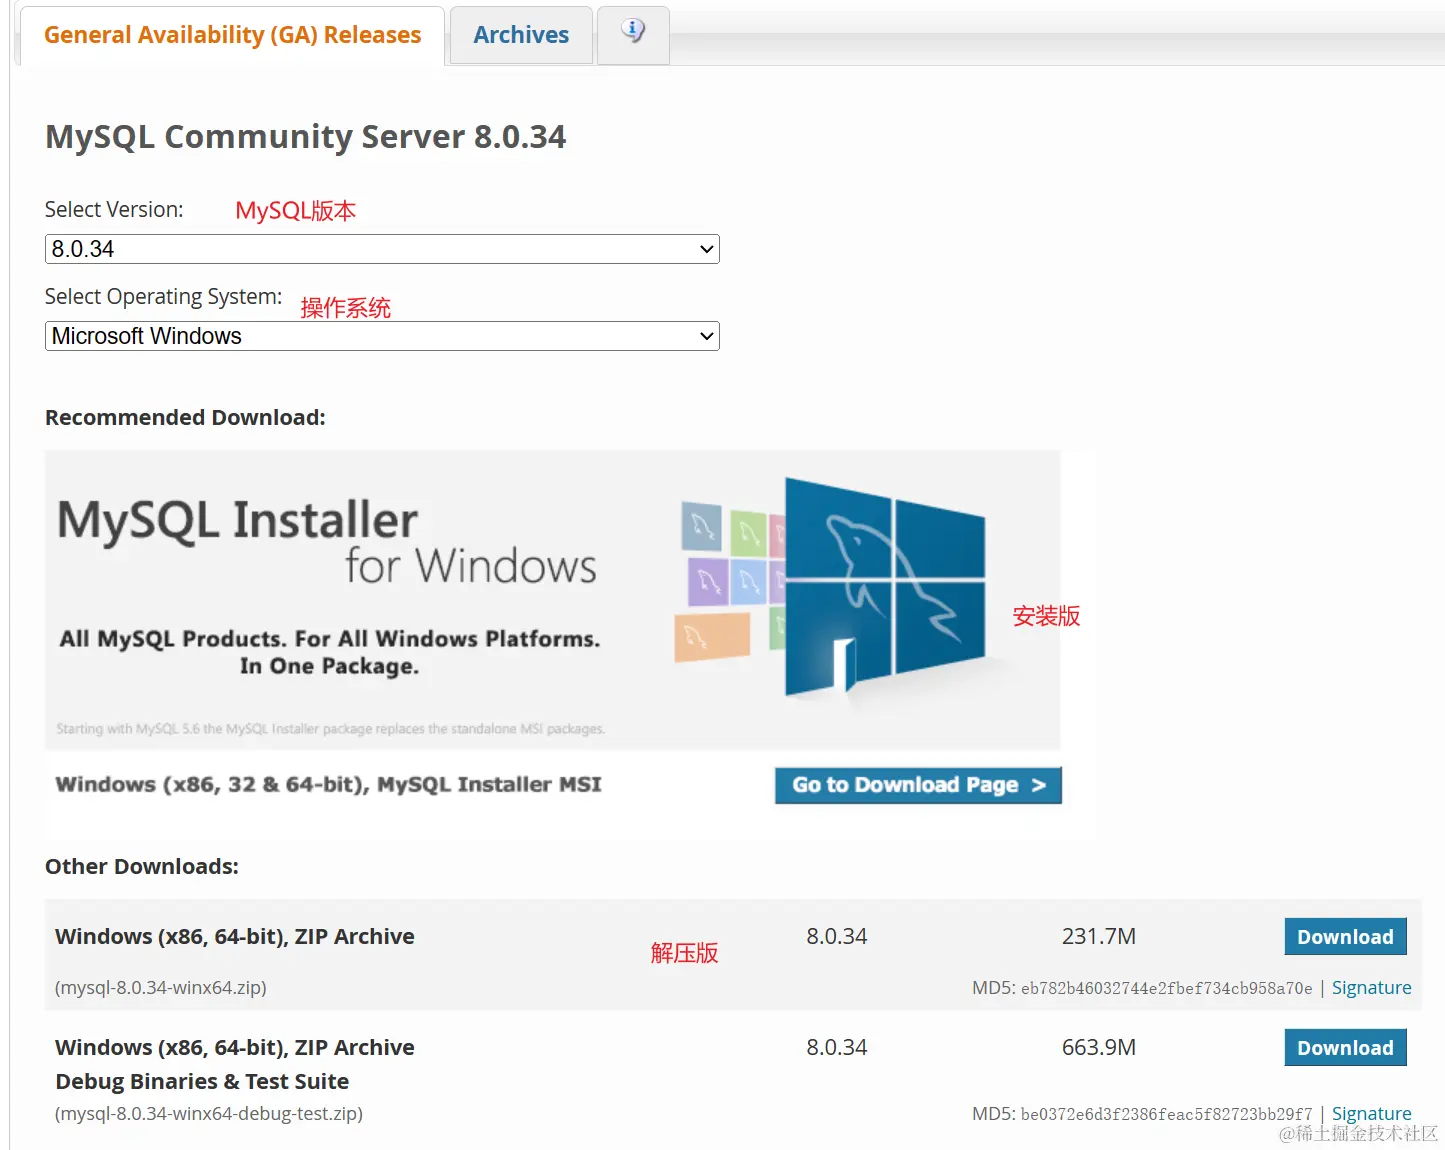The image size is (1445, 1150).
Task: Click the MySQL Community Server 8.0.34 heading
Action: [306, 136]
